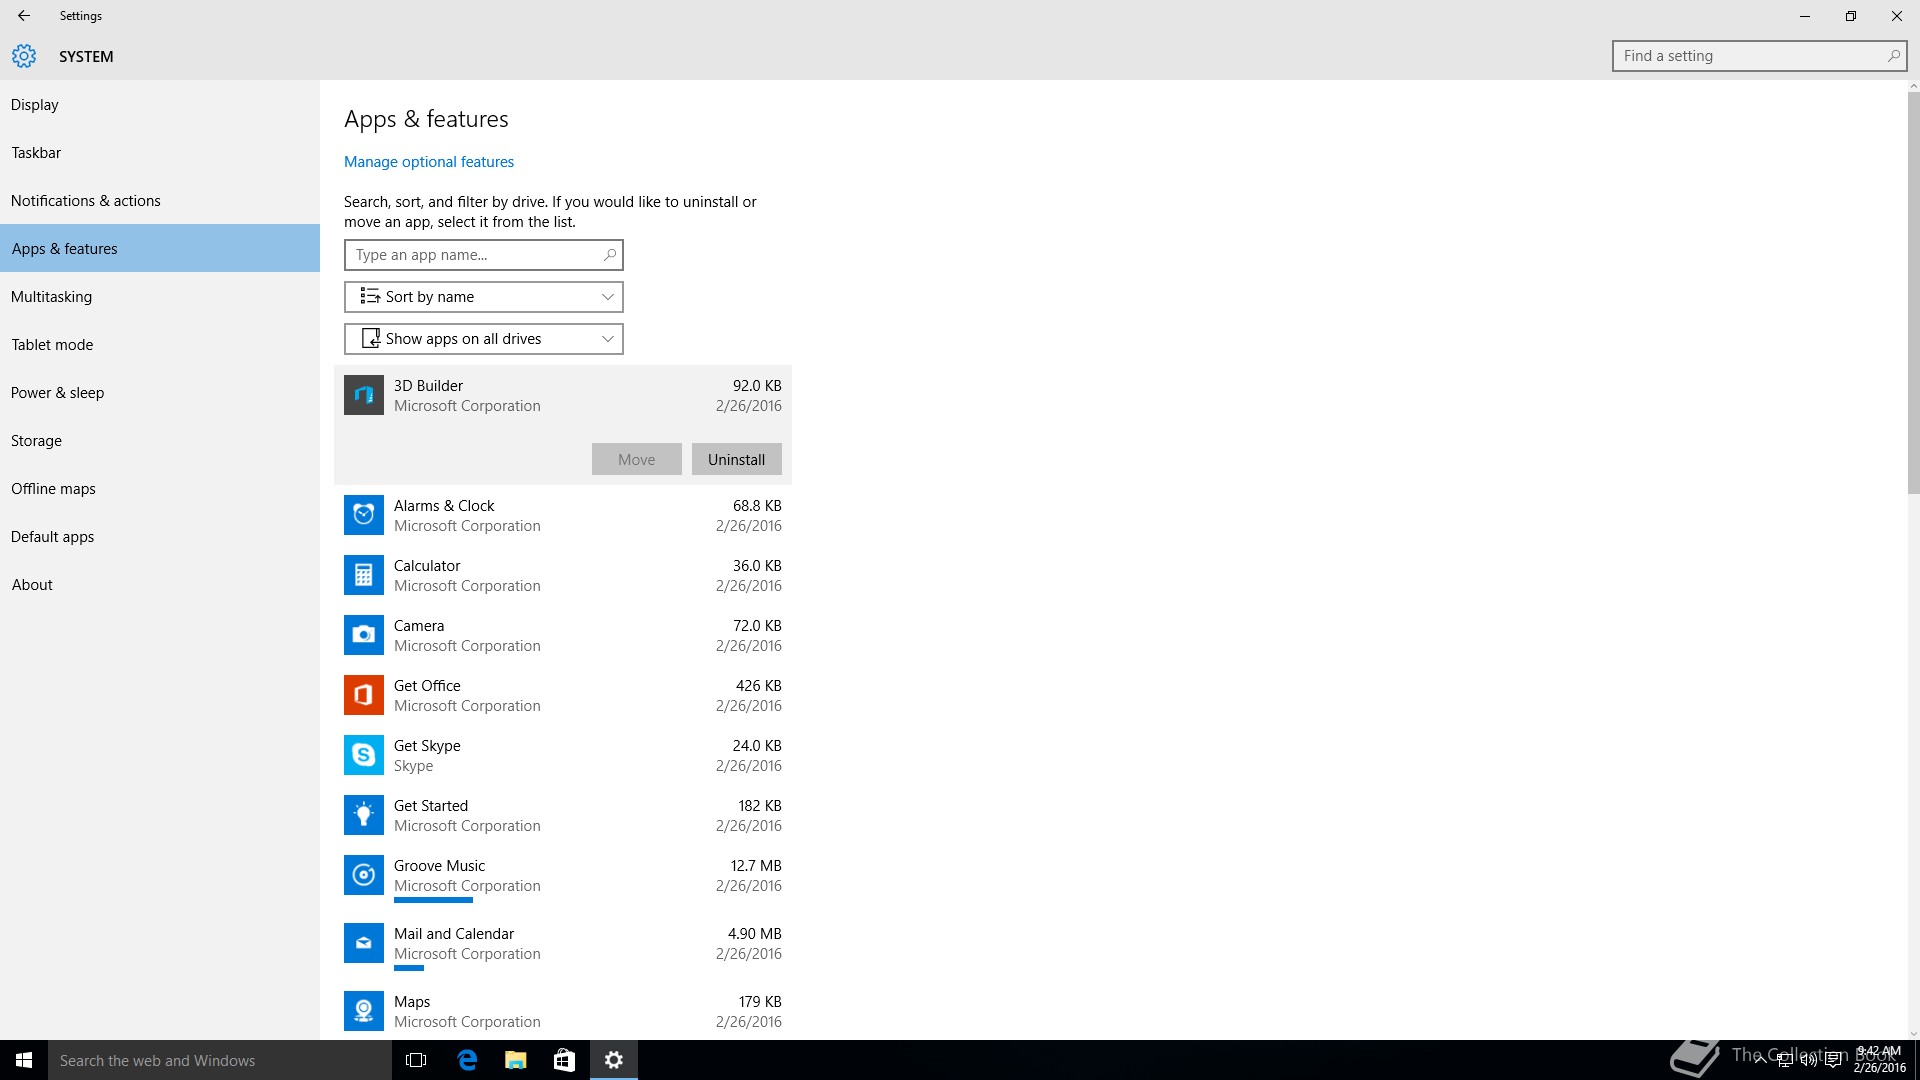1920x1080 pixels.
Task: Click the Find a setting search box
Action: (x=1759, y=56)
